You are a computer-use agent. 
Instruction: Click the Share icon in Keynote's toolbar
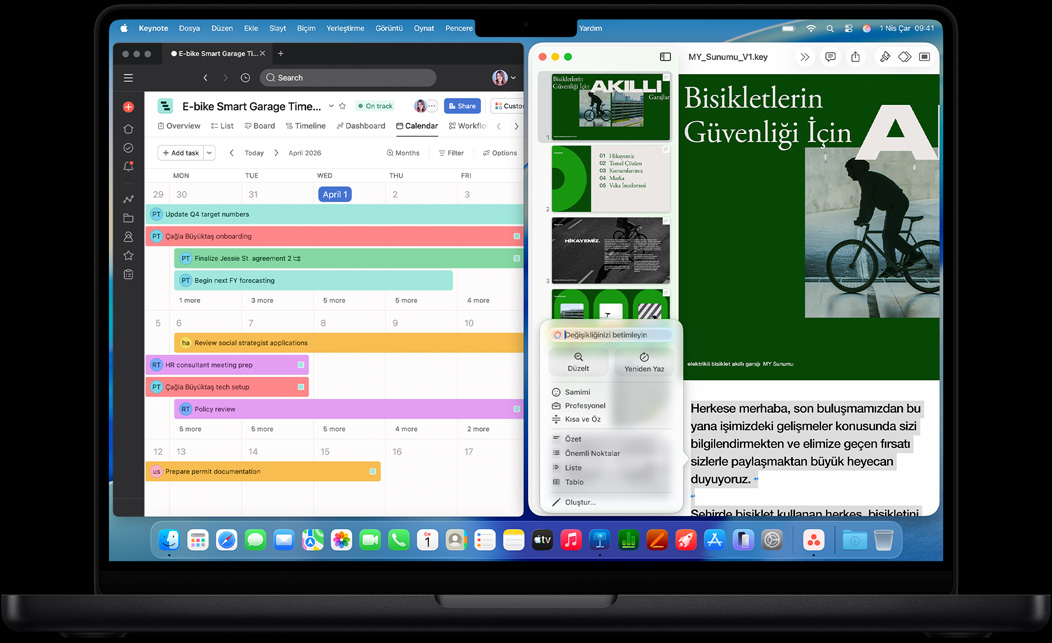pos(856,57)
